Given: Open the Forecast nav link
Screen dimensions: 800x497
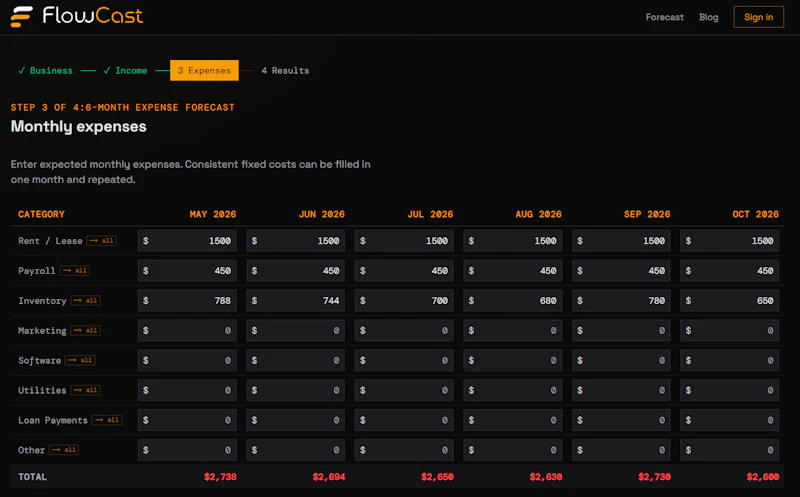Looking at the screenshot, I should [x=664, y=17].
